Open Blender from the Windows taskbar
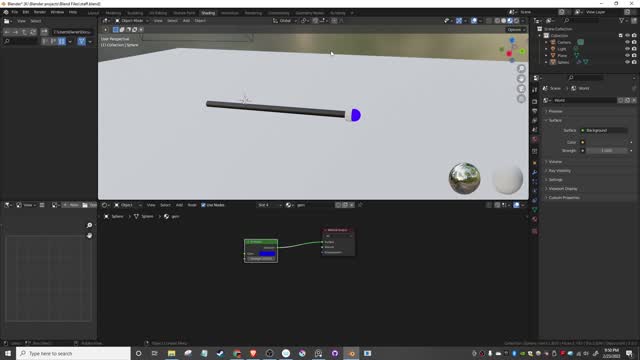 pyautogui.click(x=351, y=353)
